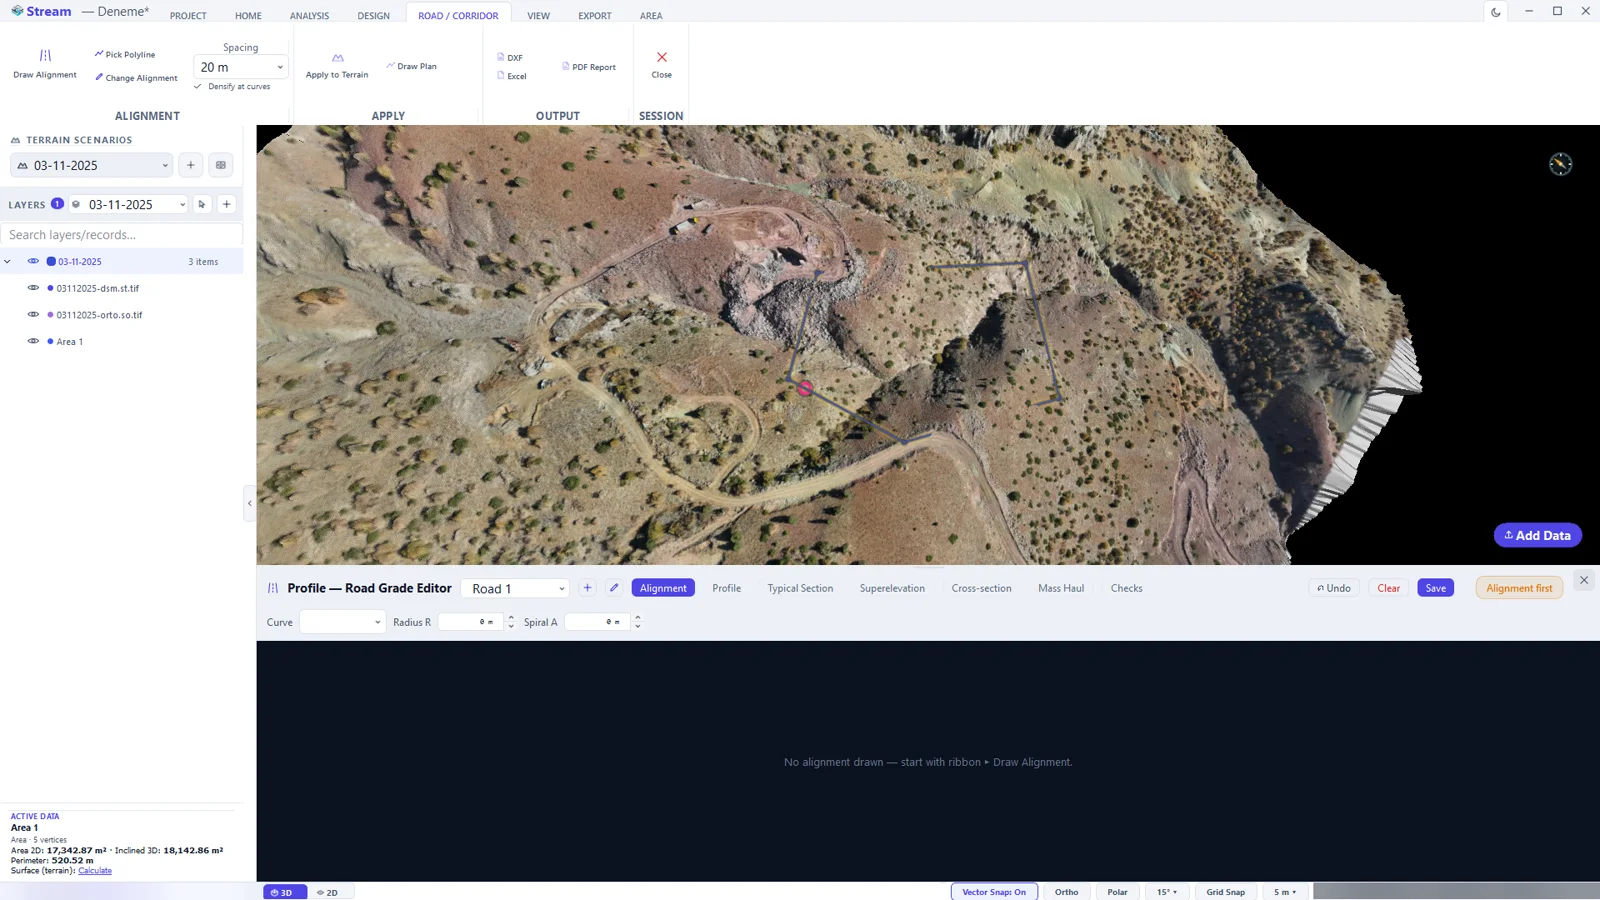Screen dimensions: 1600x900
Task: Open the EXPORT ribbon tab
Action: (x=595, y=16)
